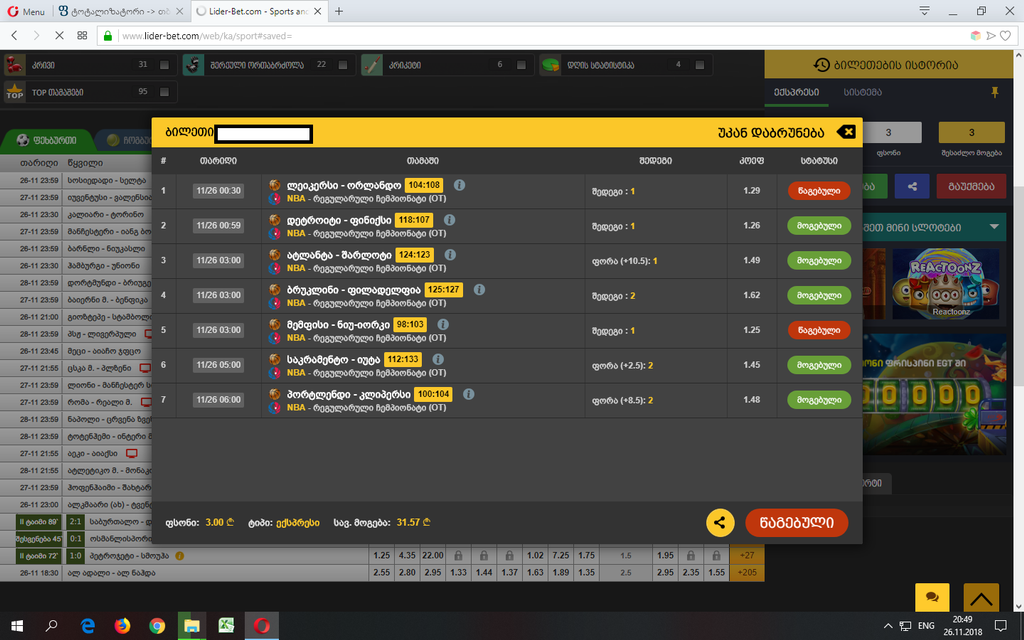Image resolution: width=1024 pixels, height=640 pixels.
Task: Click the orange info icon on პეტროვუტი row
Action: (180, 556)
